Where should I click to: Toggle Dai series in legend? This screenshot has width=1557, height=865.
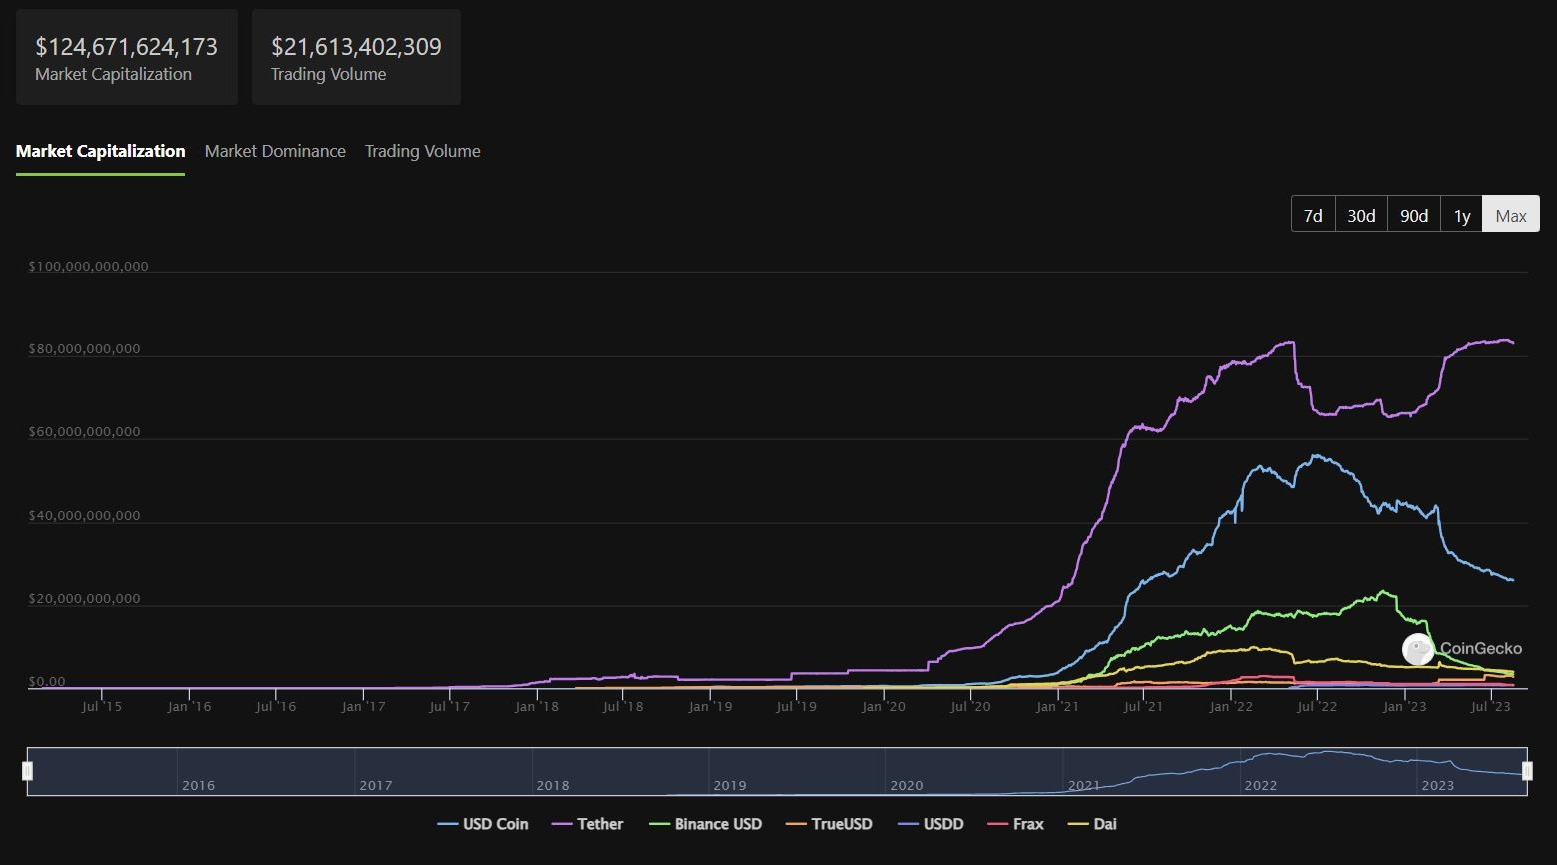[x=1093, y=824]
